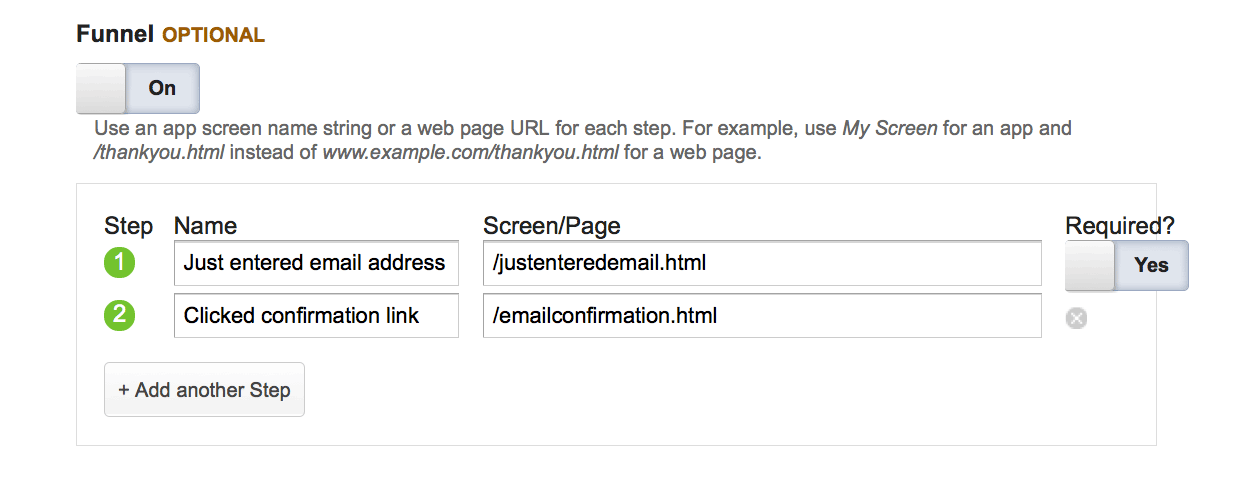Click the /emailconfirmation.html page field
Image resolution: width=1260 pixels, height=482 pixels.
[x=761, y=316]
